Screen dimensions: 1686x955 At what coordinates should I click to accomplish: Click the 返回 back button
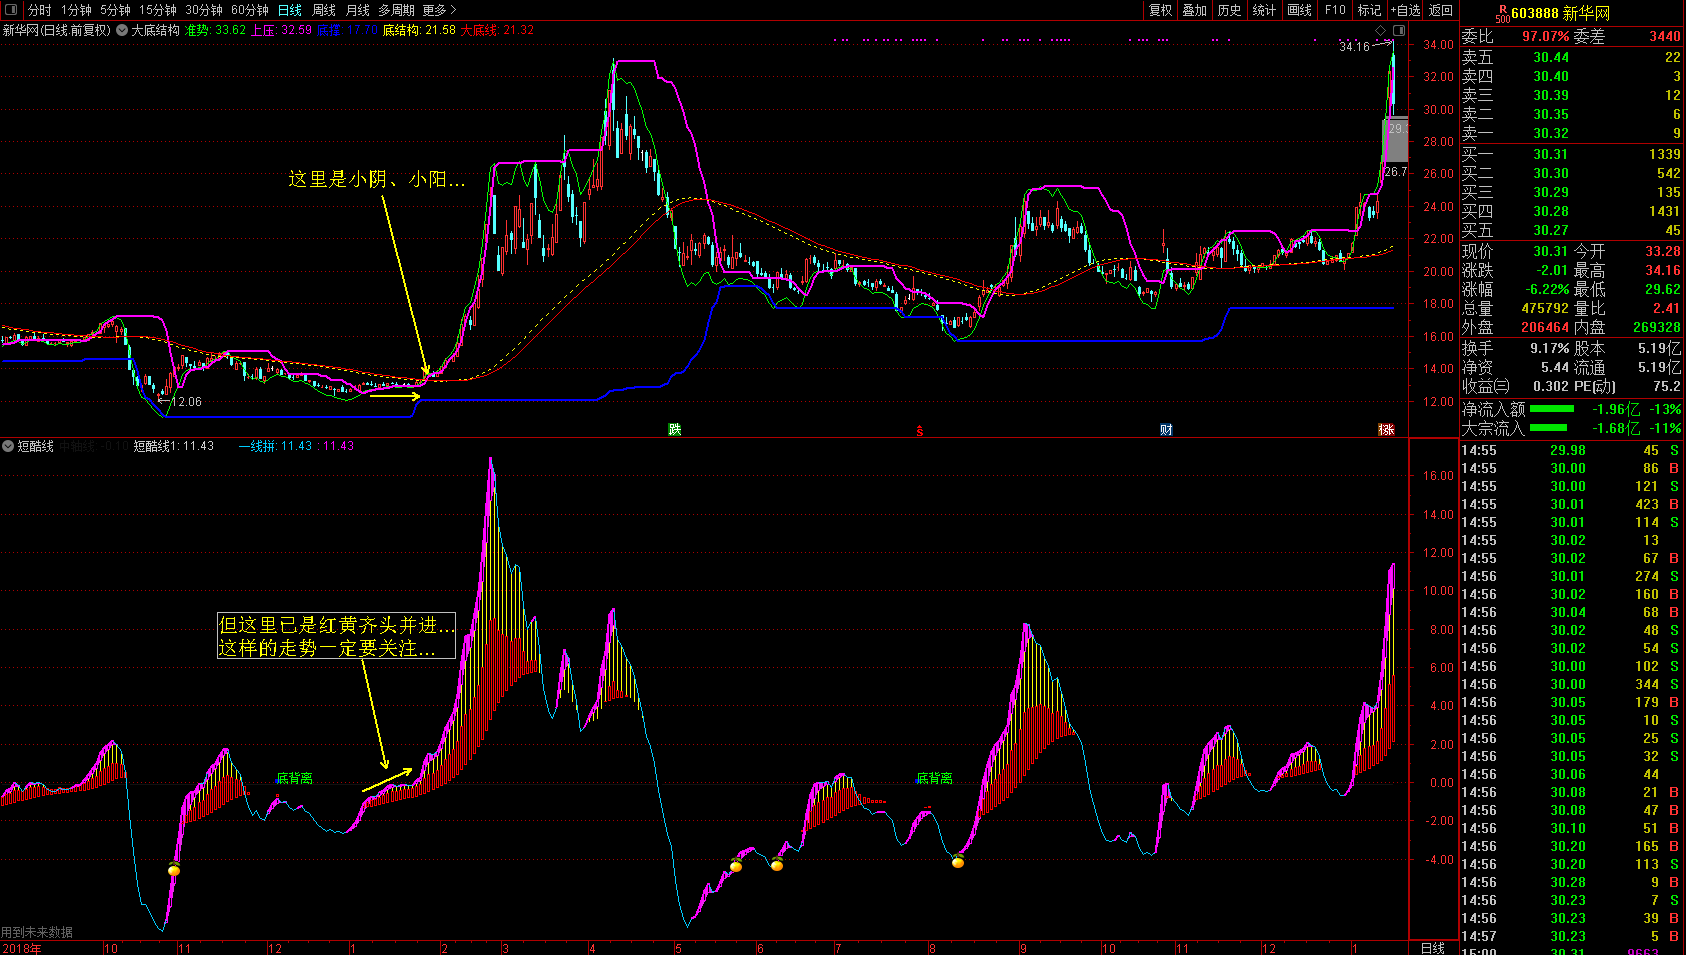pos(1441,10)
